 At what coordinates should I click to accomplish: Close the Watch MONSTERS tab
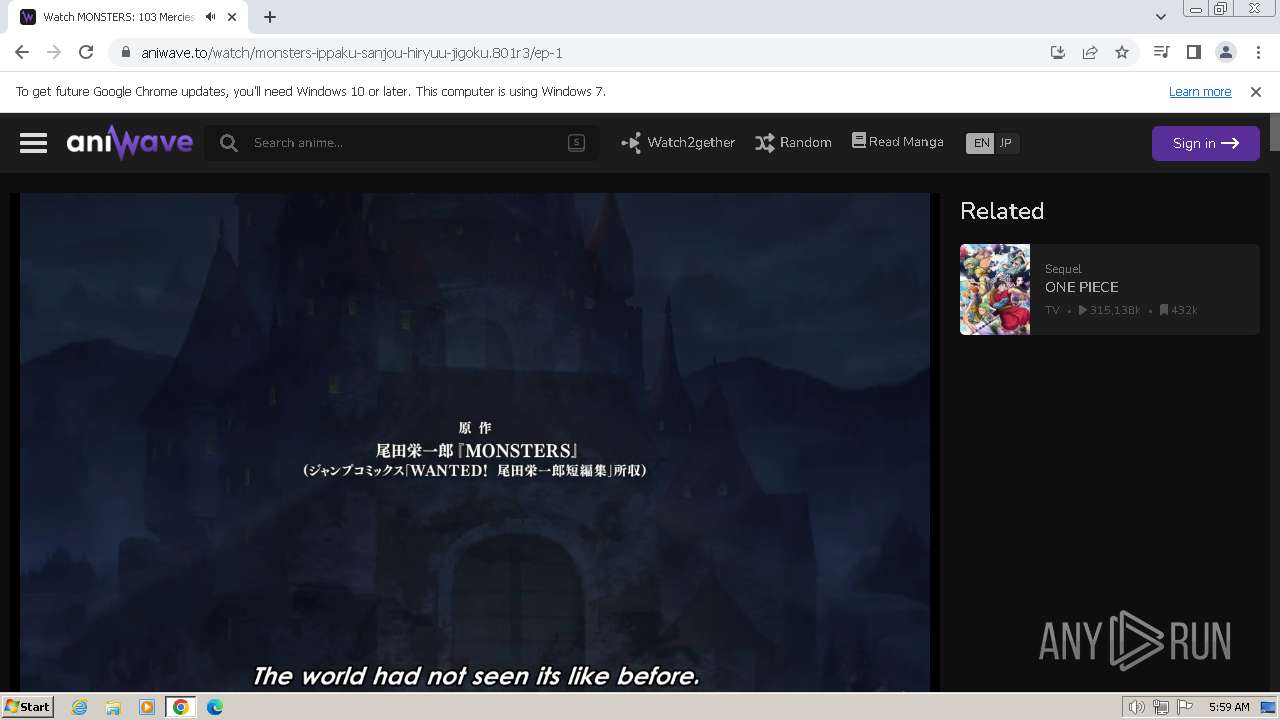point(233,17)
